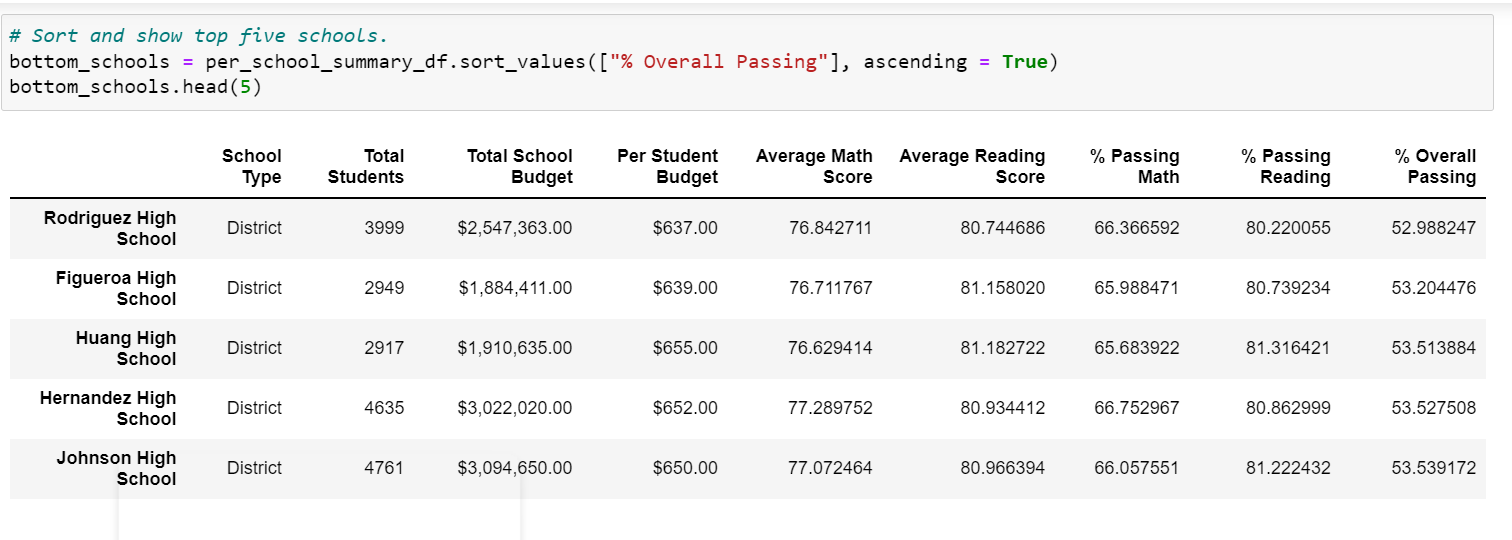1512x540 pixels.
Task: Click Rodriguez total students value 3999
Action: pos(385,228)
